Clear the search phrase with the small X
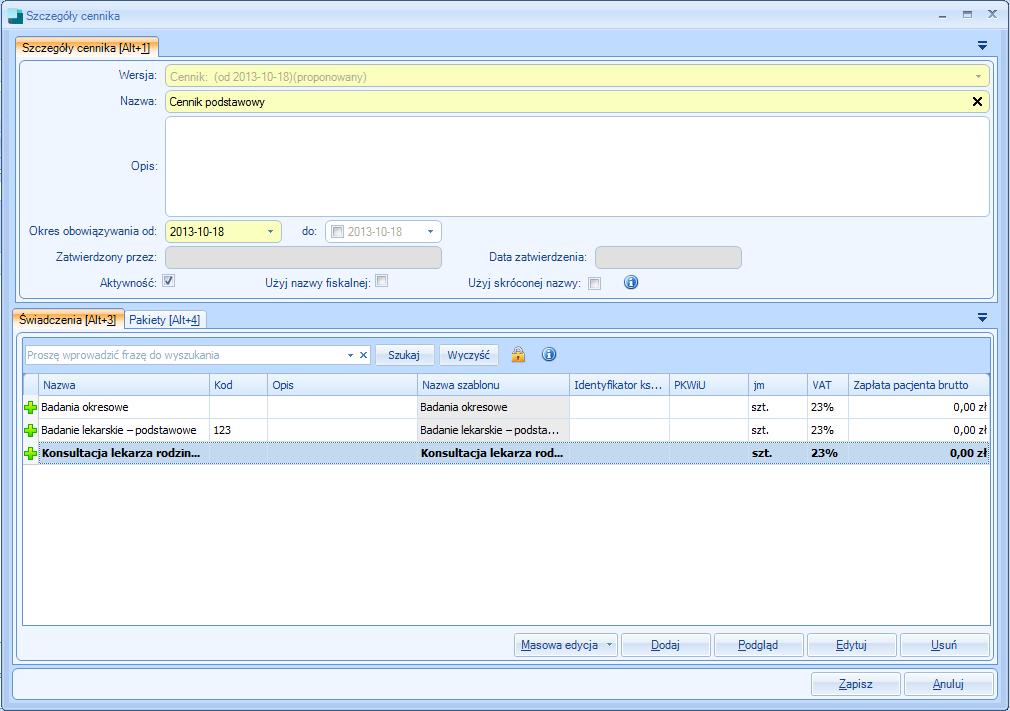1010x711 pixels. [363, 355]
